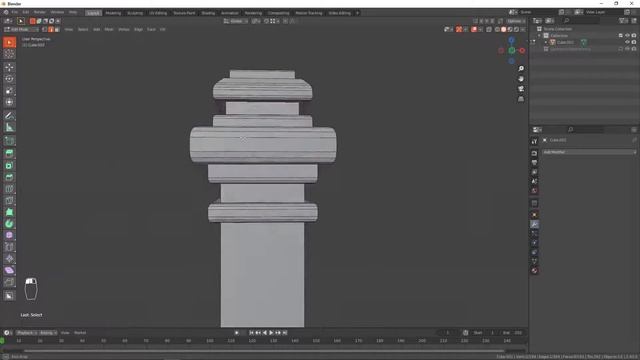Click the pan view hand icon

pyautogui.click(x=521, y=79)
